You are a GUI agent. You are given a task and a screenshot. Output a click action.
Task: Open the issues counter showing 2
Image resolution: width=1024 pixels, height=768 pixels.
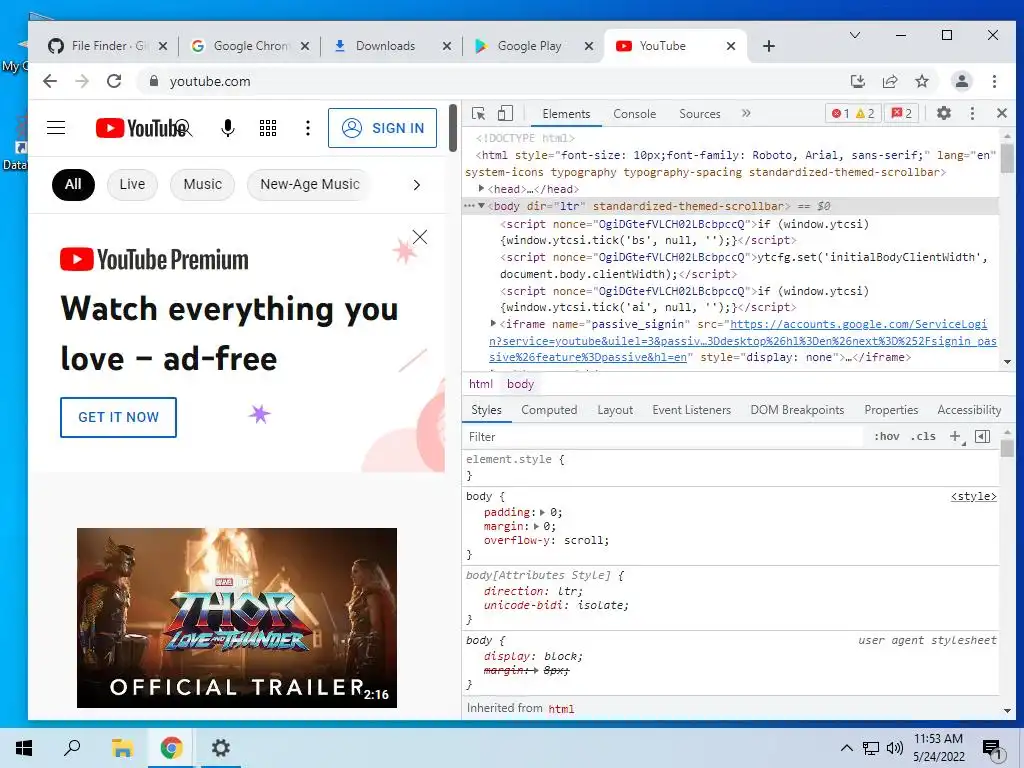(x=901, y=114)
